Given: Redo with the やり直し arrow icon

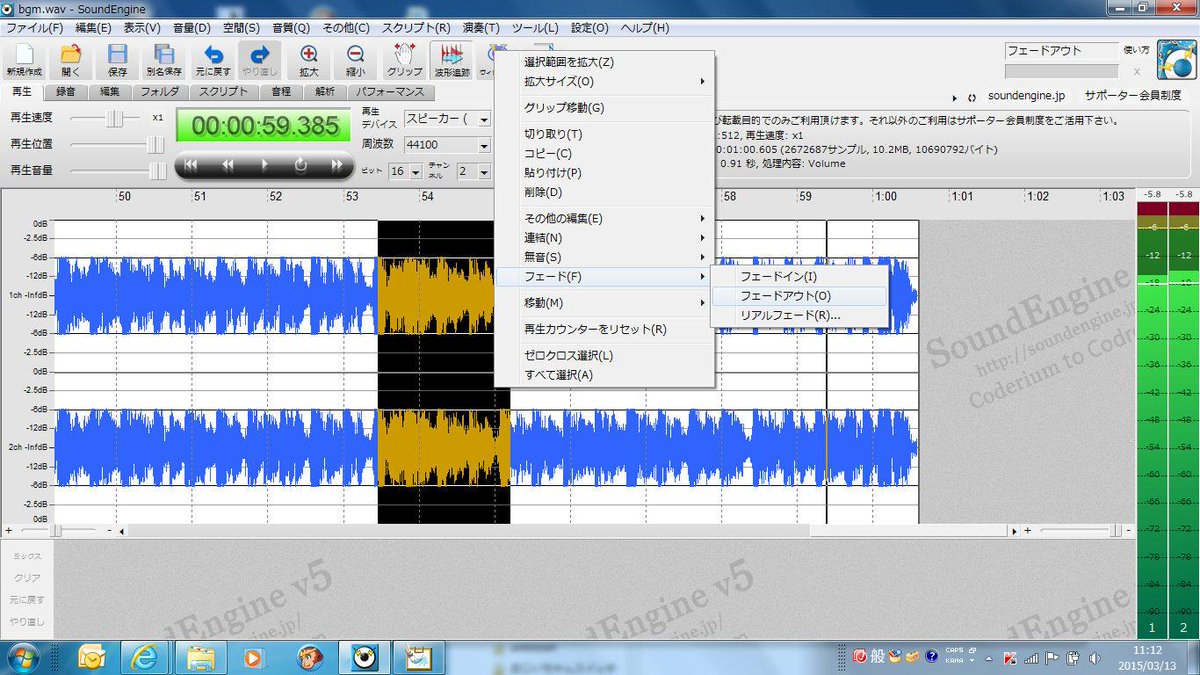Looking at the screenshot, I should click(260, 60).
